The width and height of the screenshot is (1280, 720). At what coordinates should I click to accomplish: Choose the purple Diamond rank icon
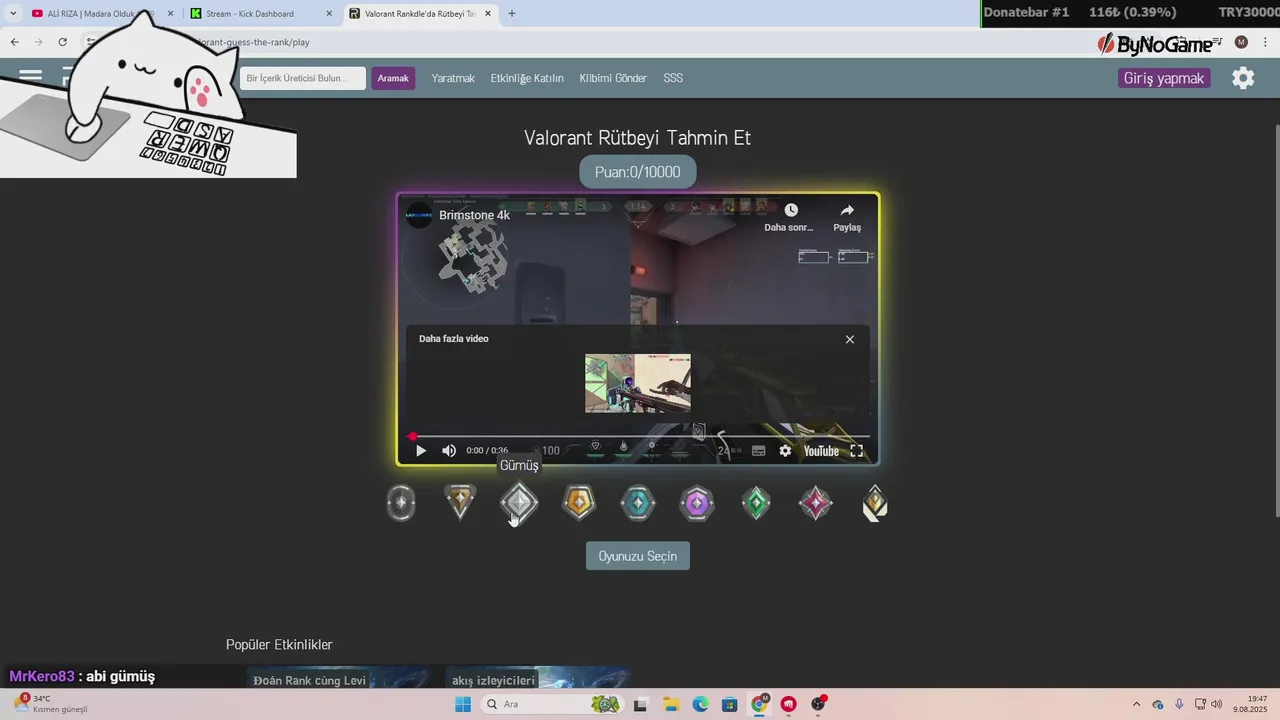coord(697,503)
